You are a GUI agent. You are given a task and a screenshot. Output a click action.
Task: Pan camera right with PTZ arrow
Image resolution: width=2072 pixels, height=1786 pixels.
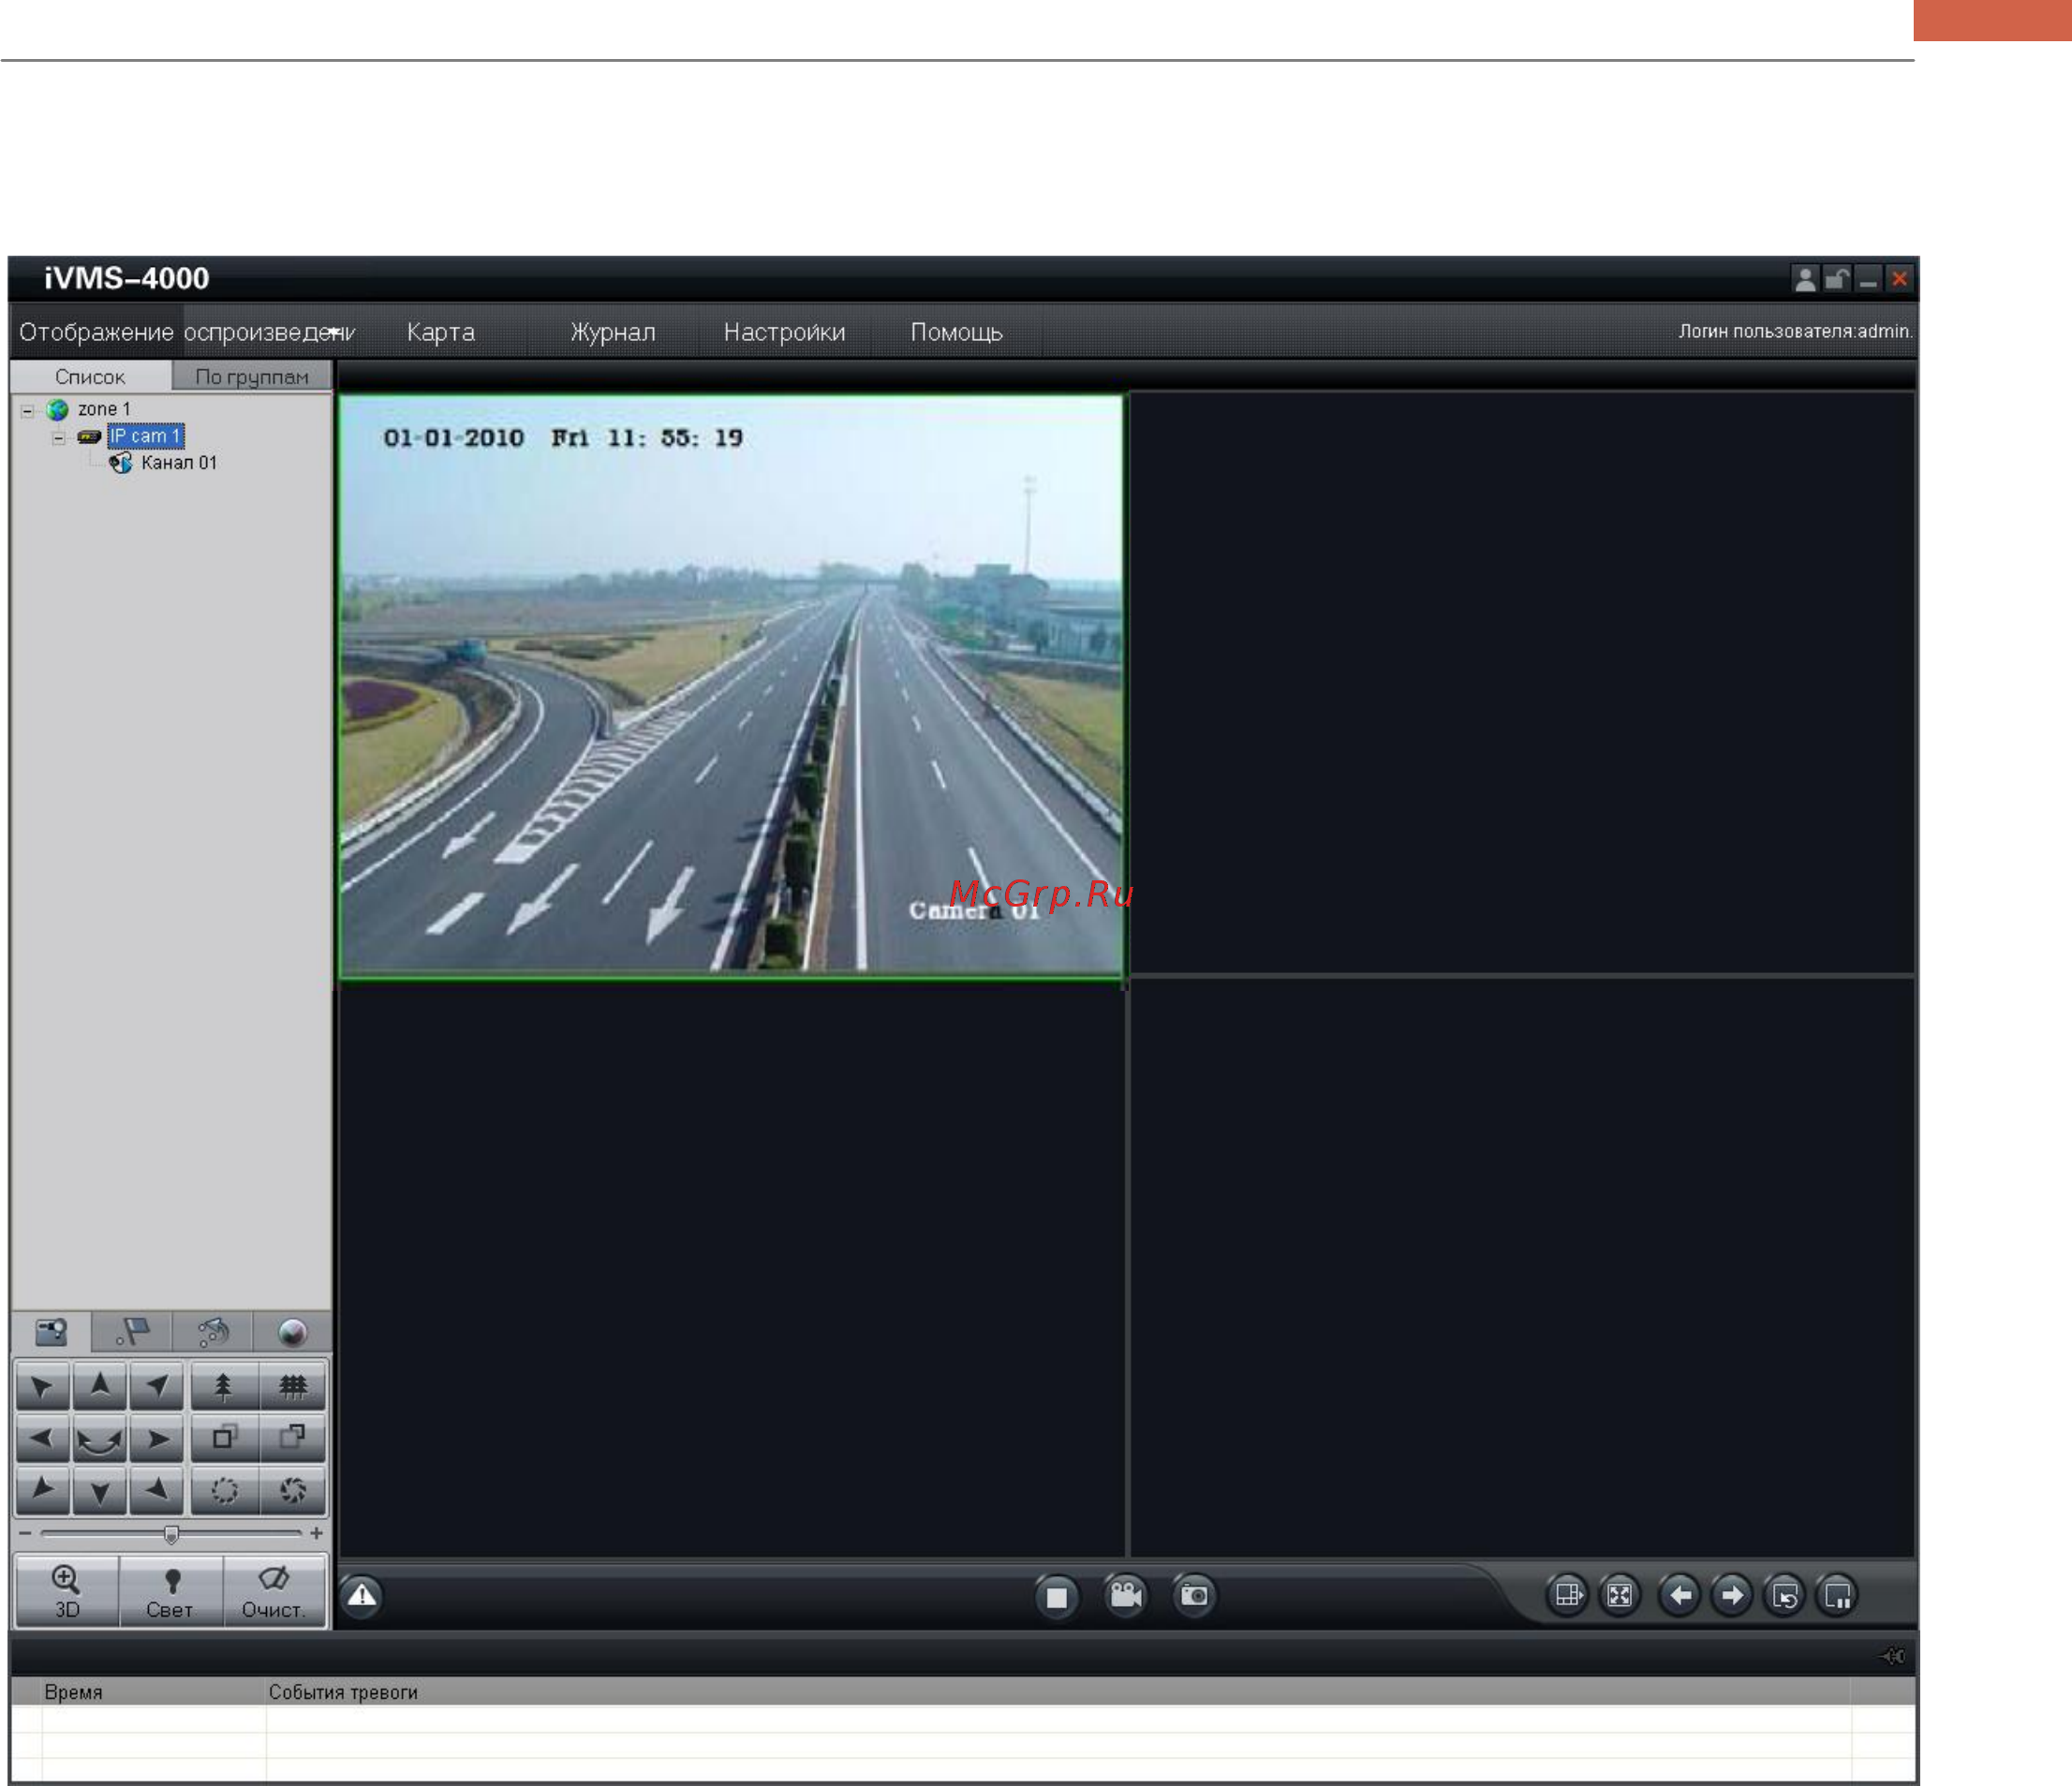[157, 1438]
